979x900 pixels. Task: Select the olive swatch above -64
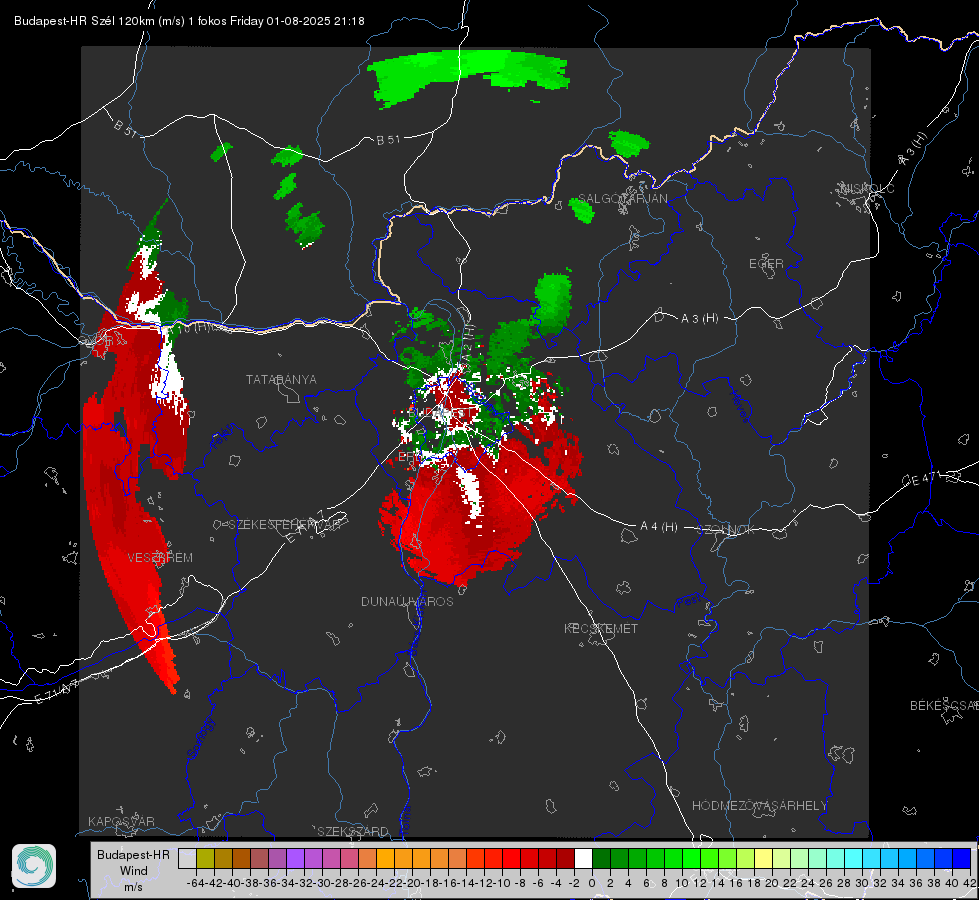[x=205, y=858]
